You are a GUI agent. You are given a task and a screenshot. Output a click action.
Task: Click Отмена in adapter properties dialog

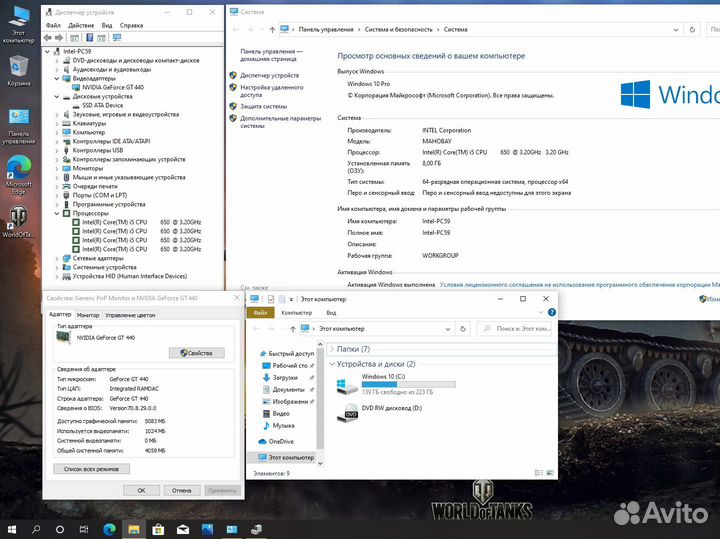click(182, 490)
